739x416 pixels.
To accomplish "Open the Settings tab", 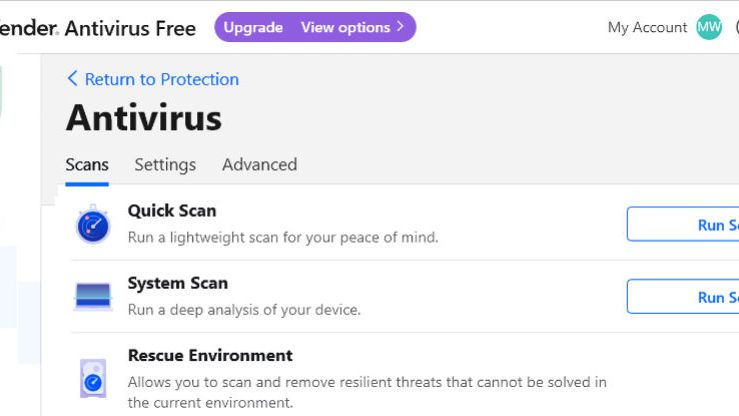I will tap(165, 165).
